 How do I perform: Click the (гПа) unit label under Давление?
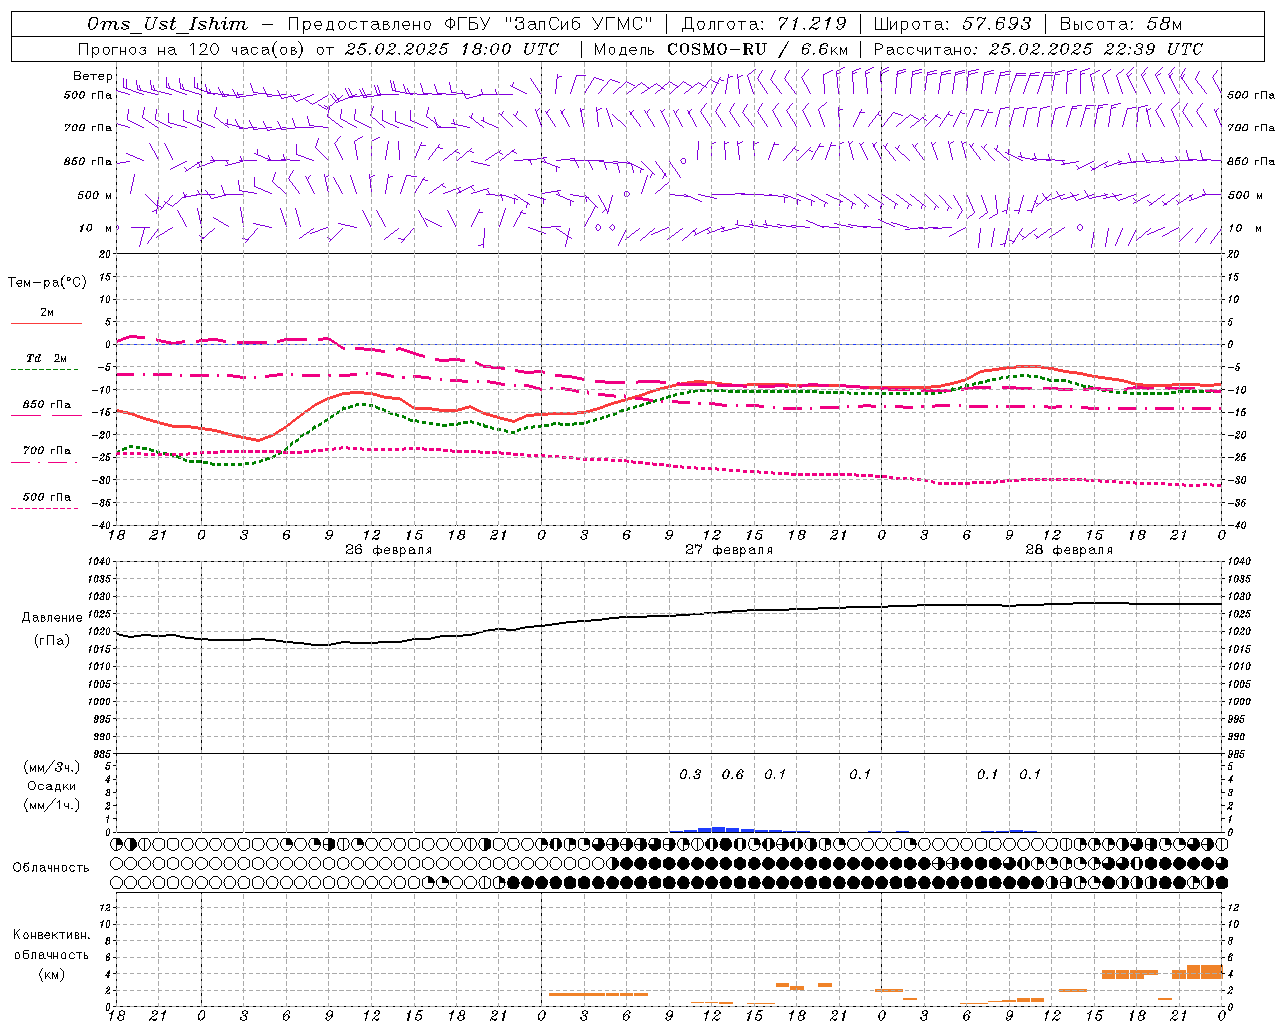(x=52, y=640)
